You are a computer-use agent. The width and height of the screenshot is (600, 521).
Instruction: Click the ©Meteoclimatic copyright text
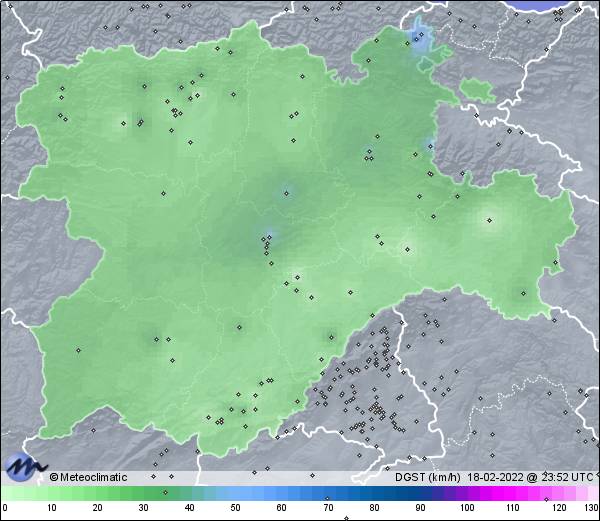click(x=88, y=477)
